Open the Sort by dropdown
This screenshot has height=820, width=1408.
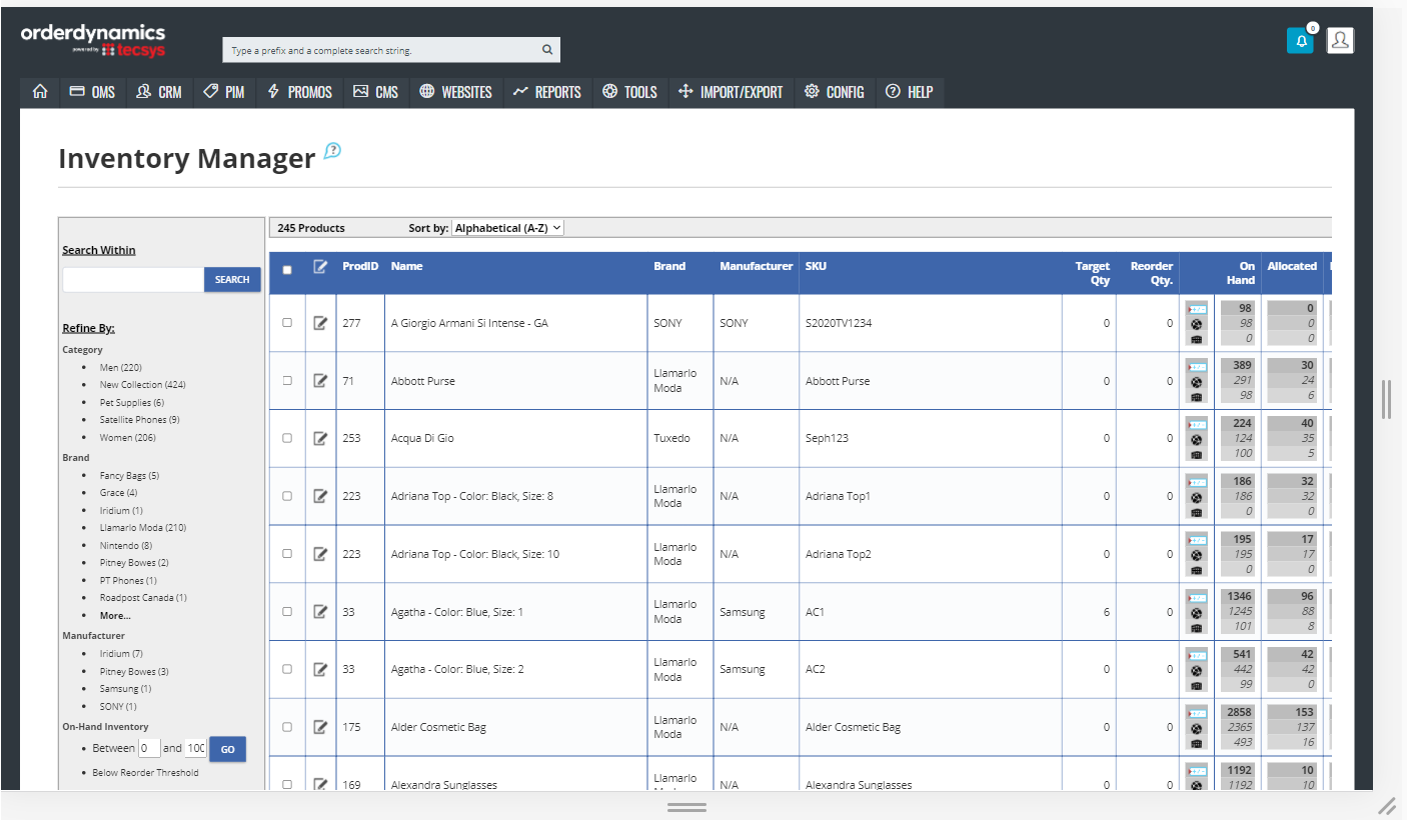[x=507, y=227]
